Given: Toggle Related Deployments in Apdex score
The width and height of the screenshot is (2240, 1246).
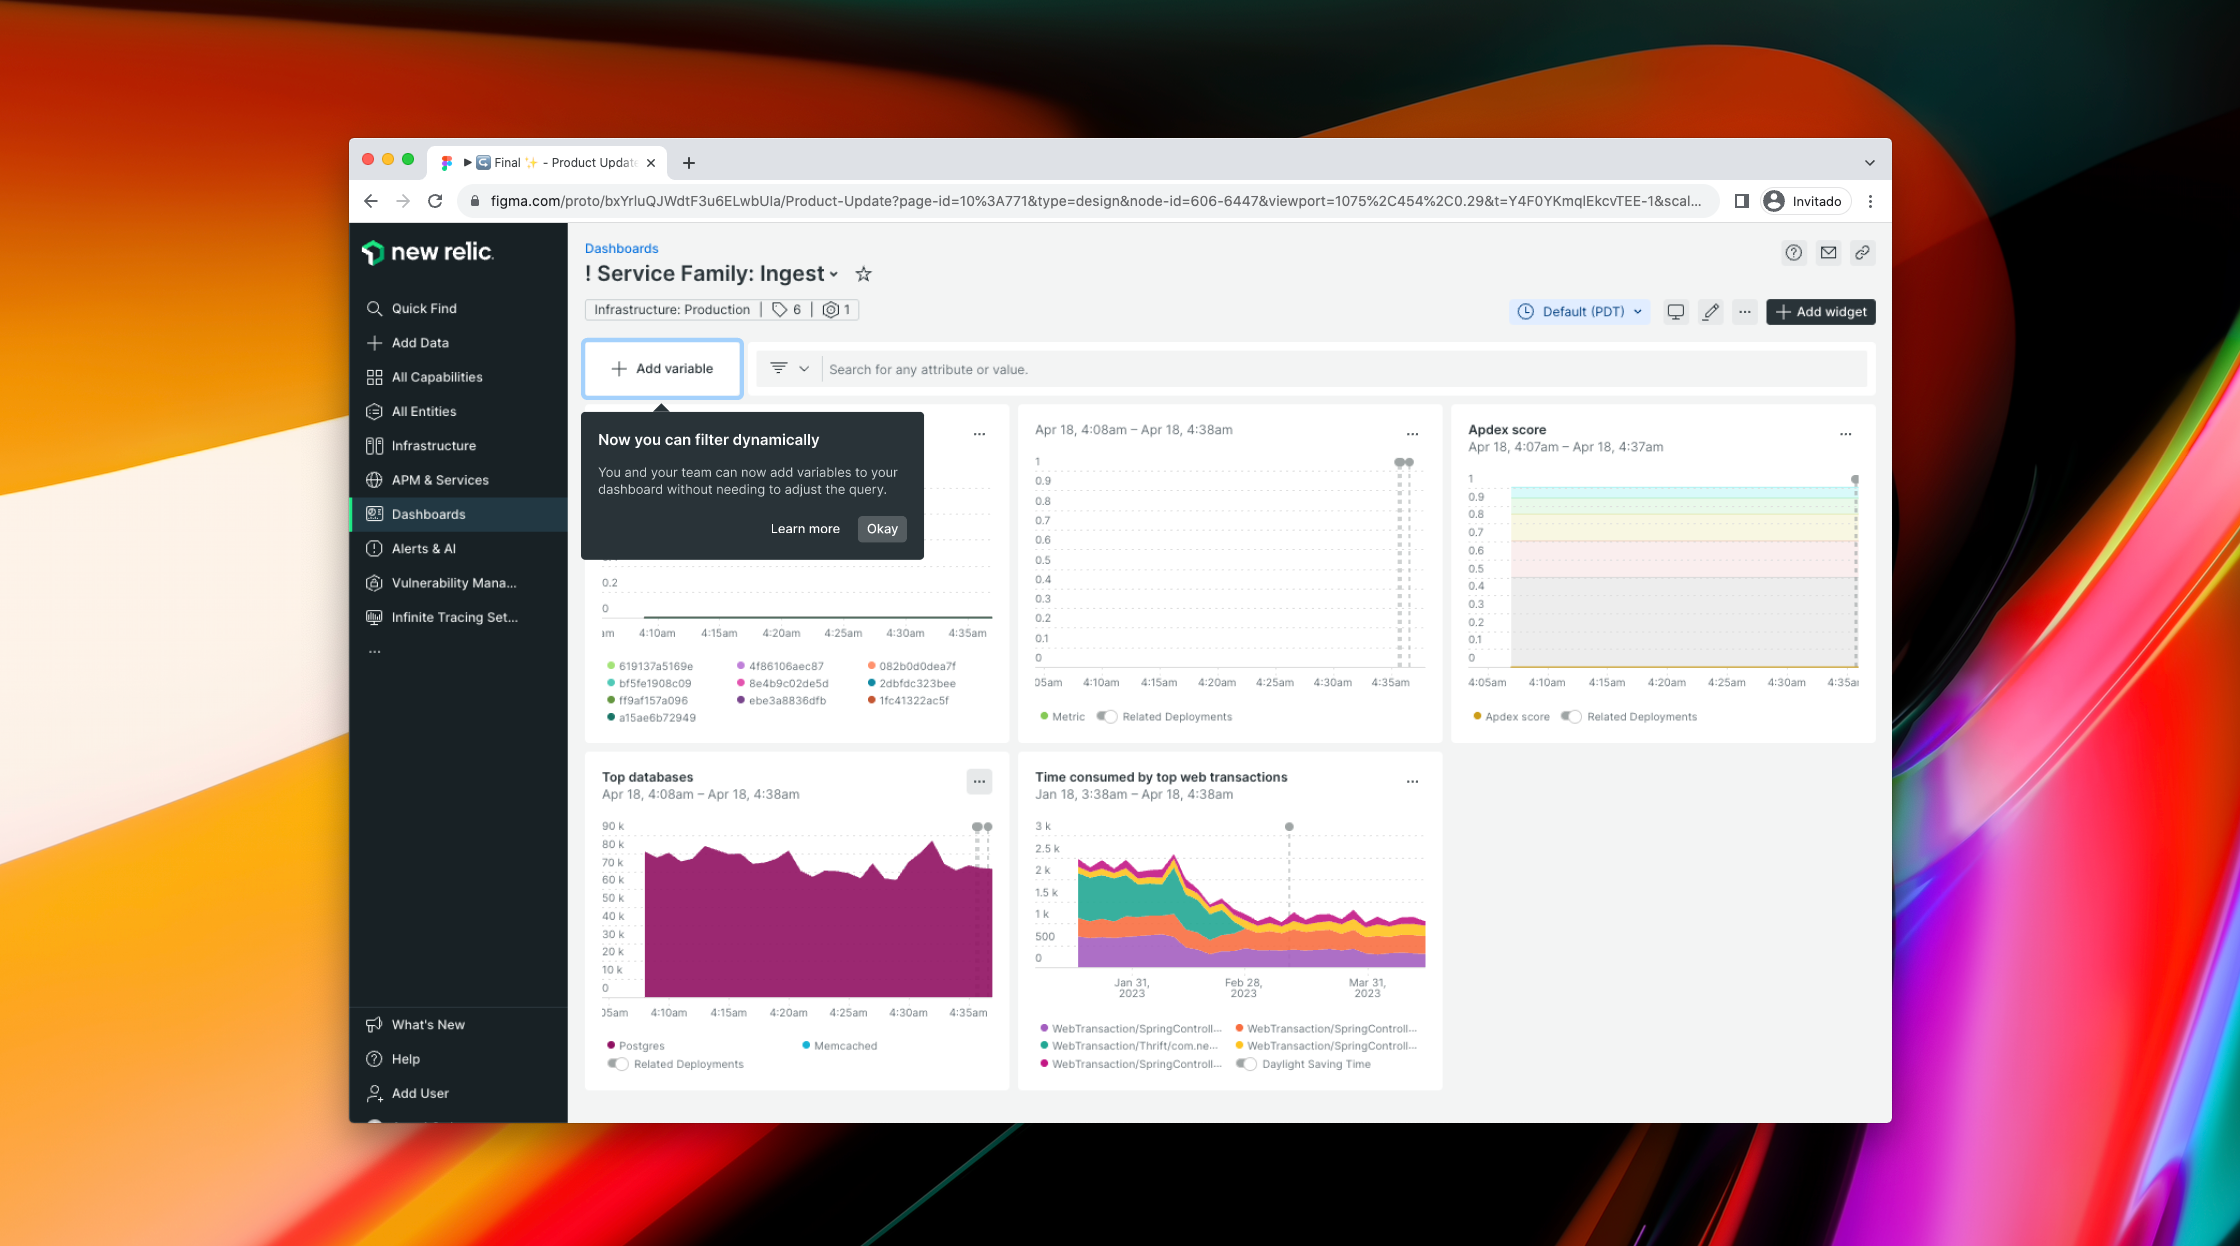Looking at the screenshot, I should click(x=1571, y=717).
